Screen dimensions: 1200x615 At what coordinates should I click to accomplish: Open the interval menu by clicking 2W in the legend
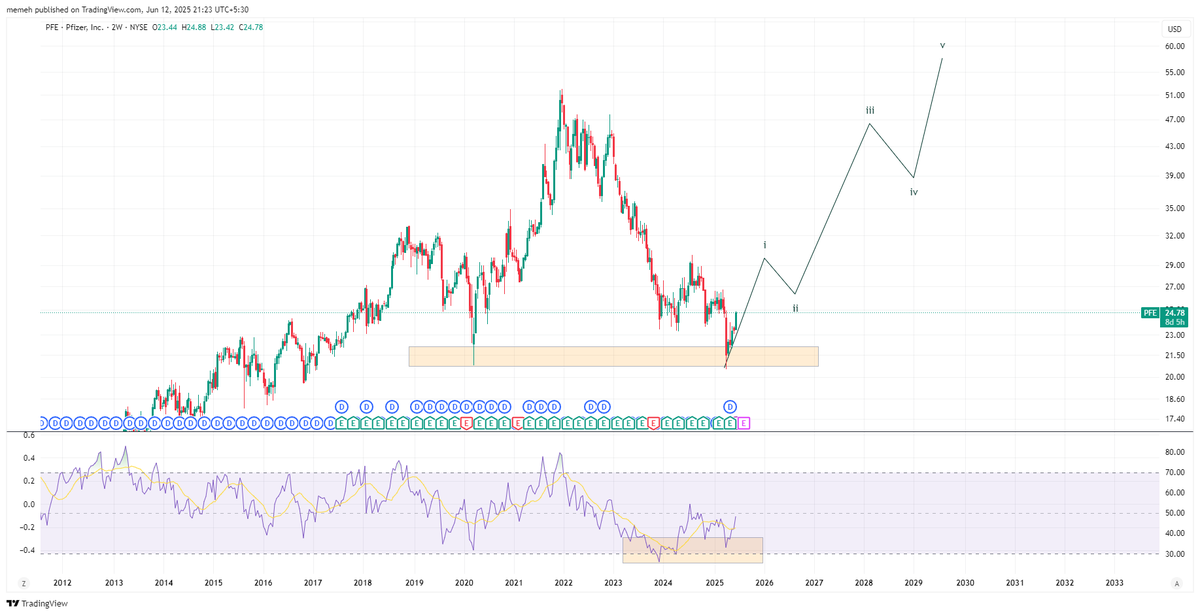(x=116, y=29)
